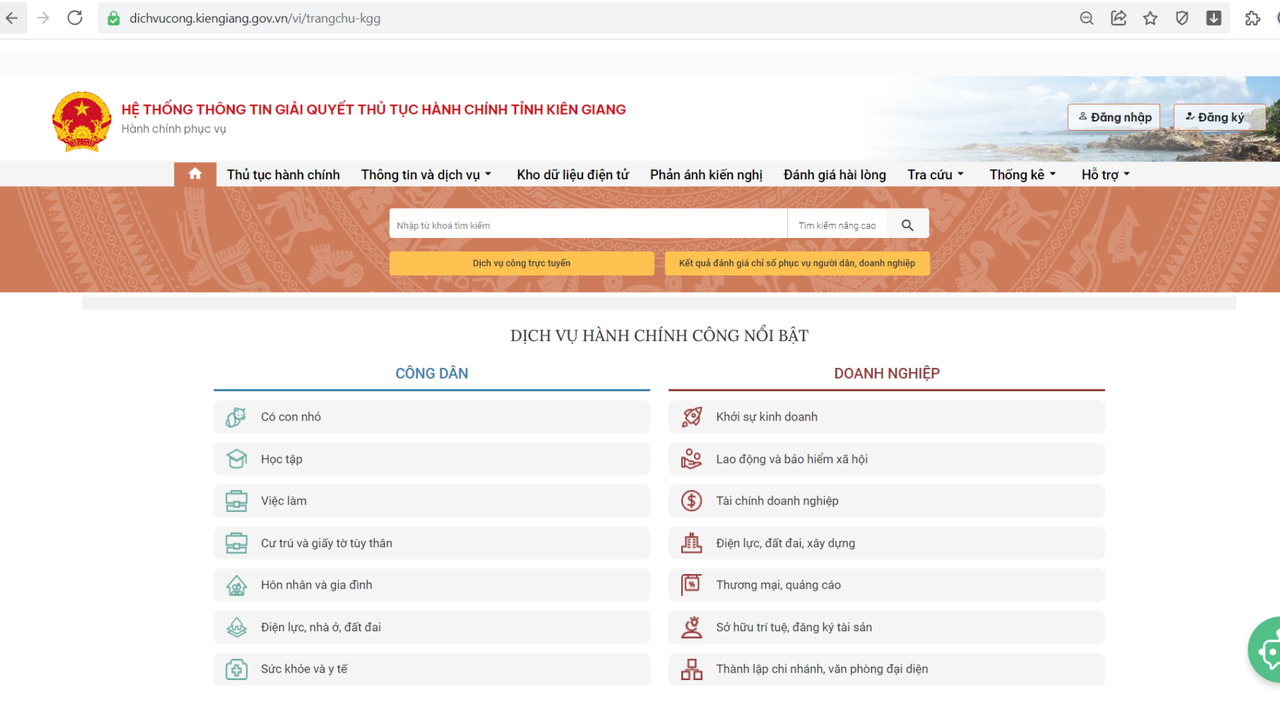Expand the Tra cứu dropdown menu
The image size is (1280, 720).
pos(935,175)
